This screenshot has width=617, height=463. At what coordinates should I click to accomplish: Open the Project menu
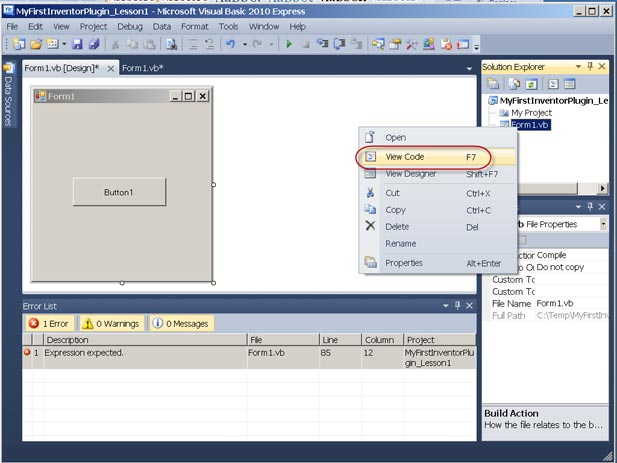pos(93,26)
